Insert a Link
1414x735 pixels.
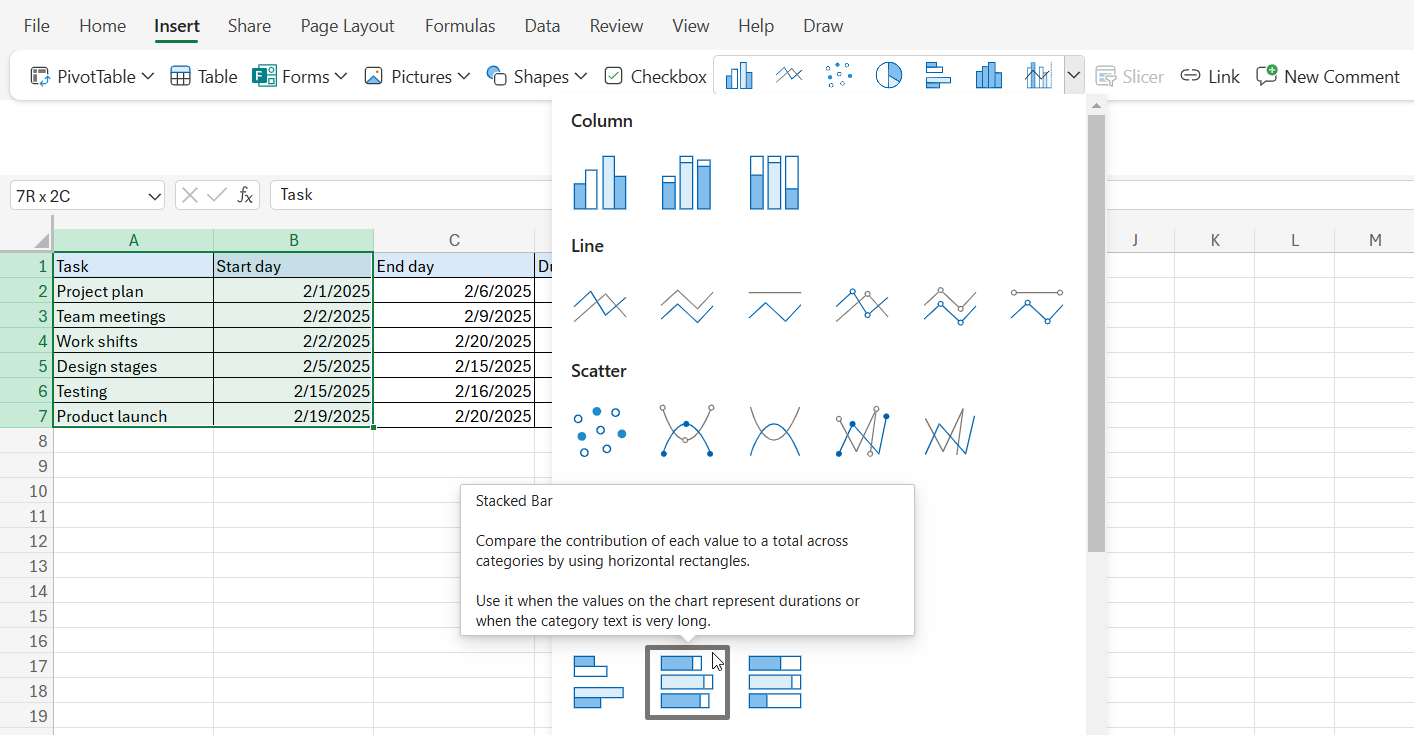click(1210, 75)
